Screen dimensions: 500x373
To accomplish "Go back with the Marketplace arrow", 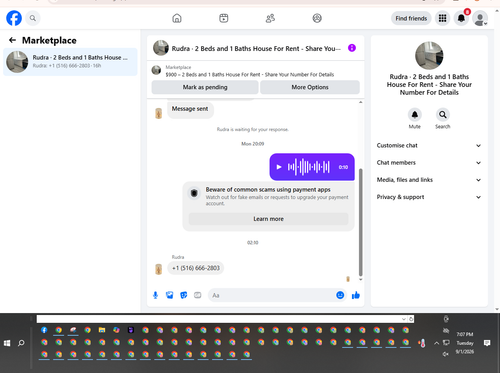I will coord(12,40).
